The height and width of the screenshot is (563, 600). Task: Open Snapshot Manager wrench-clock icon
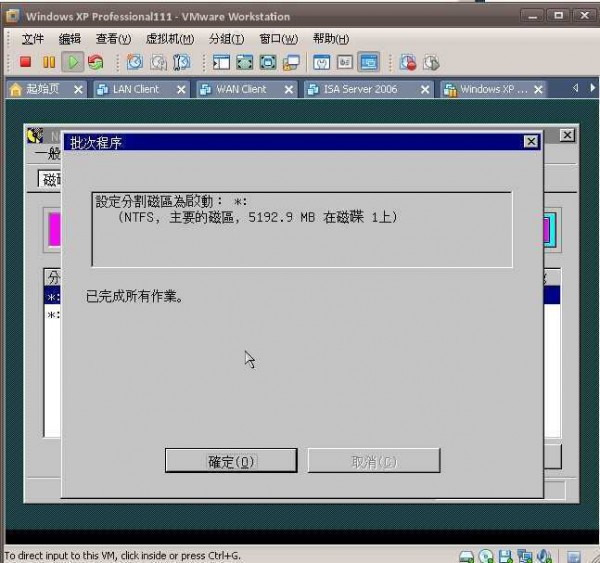coord(181,62)
